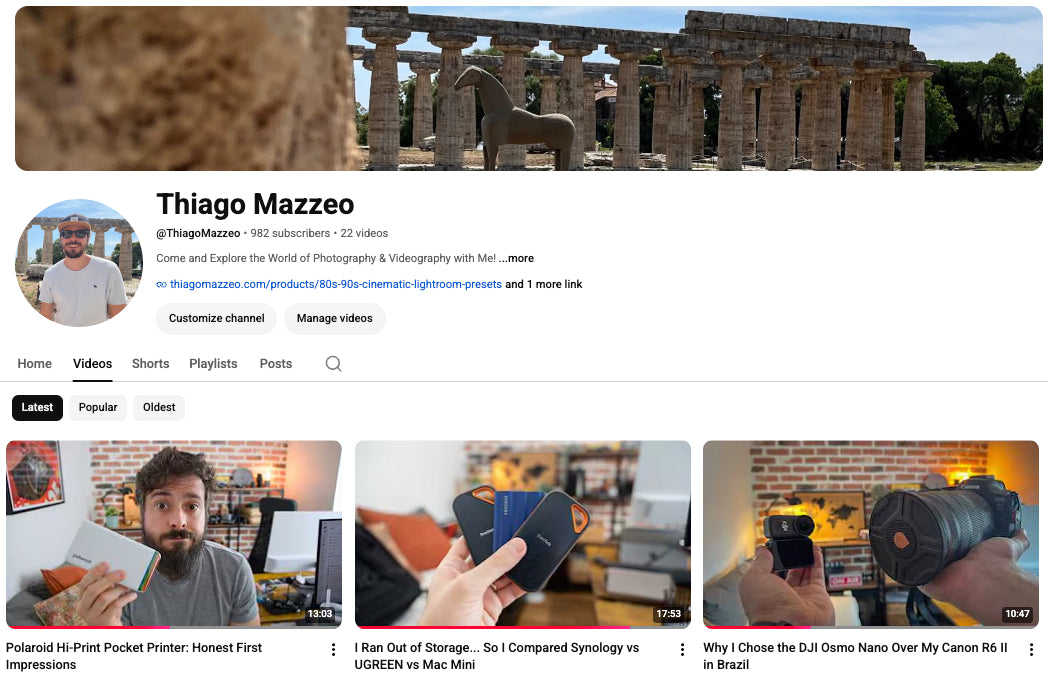Sort videos by Oldest chip
The image size is (1048, 676).
(159, 407)
